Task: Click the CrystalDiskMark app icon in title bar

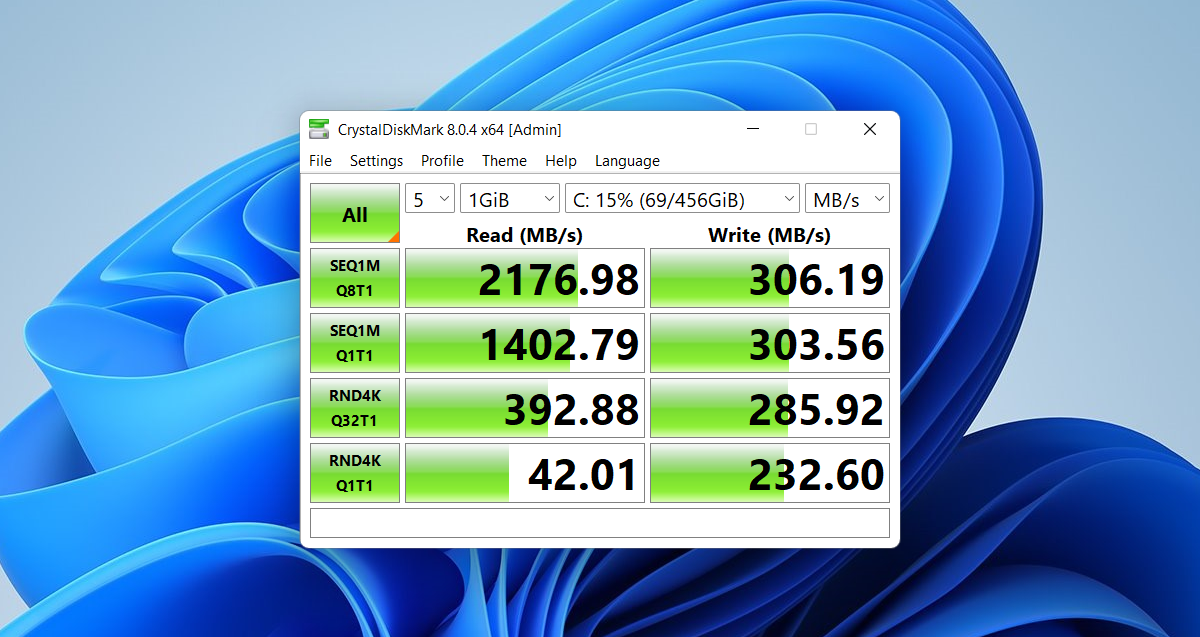Action: pyautogui.click(x=319, y=129)
